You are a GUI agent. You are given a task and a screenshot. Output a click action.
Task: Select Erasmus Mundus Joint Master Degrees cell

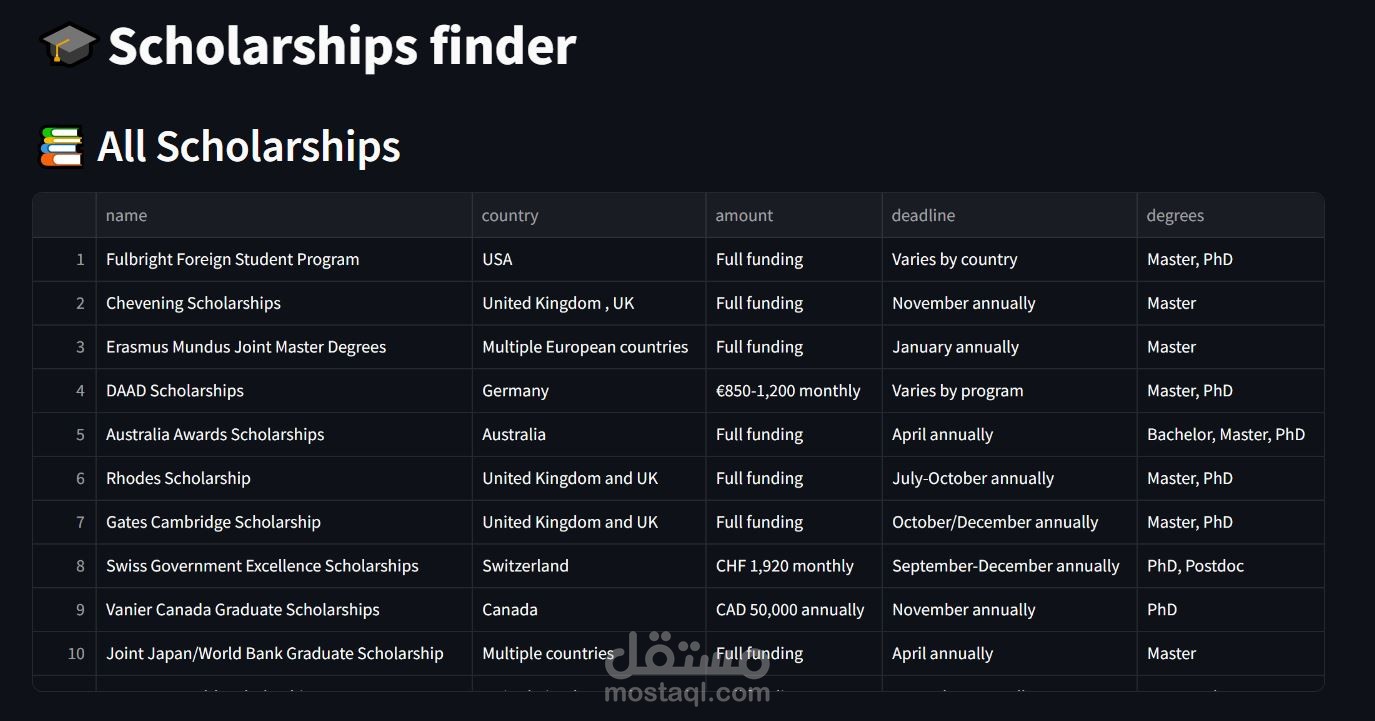pyautogui.click(x=284, y=347)
